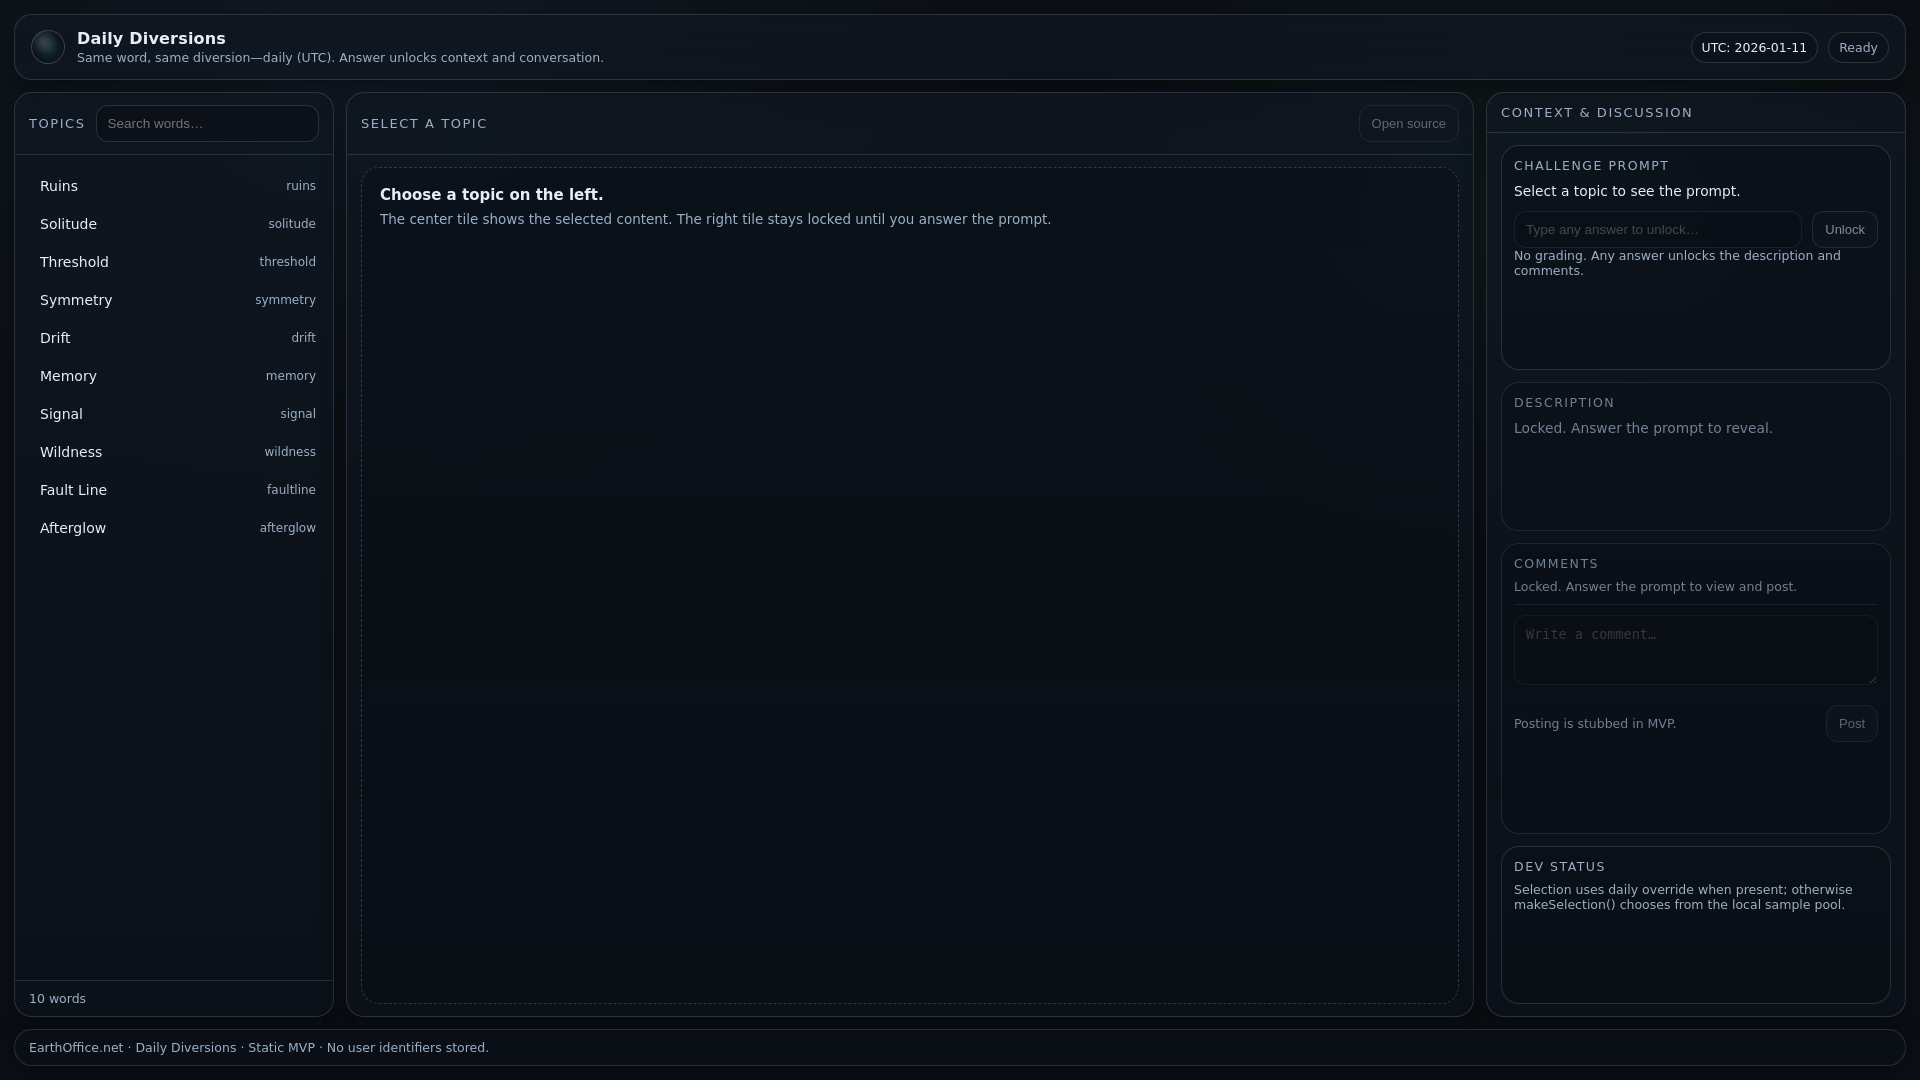The height and width of the screenshot is (1080, 1920).
Task: Click the Ready status badge
Action: point(1858,48)
